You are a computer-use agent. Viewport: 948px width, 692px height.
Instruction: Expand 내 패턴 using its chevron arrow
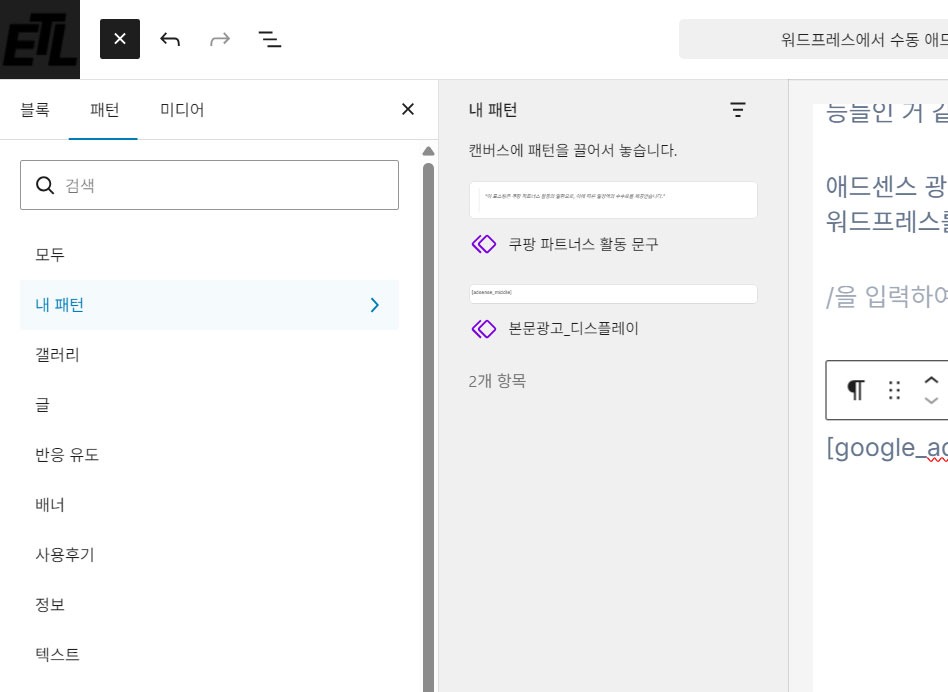pyautogui.click(x=375, y=305)
